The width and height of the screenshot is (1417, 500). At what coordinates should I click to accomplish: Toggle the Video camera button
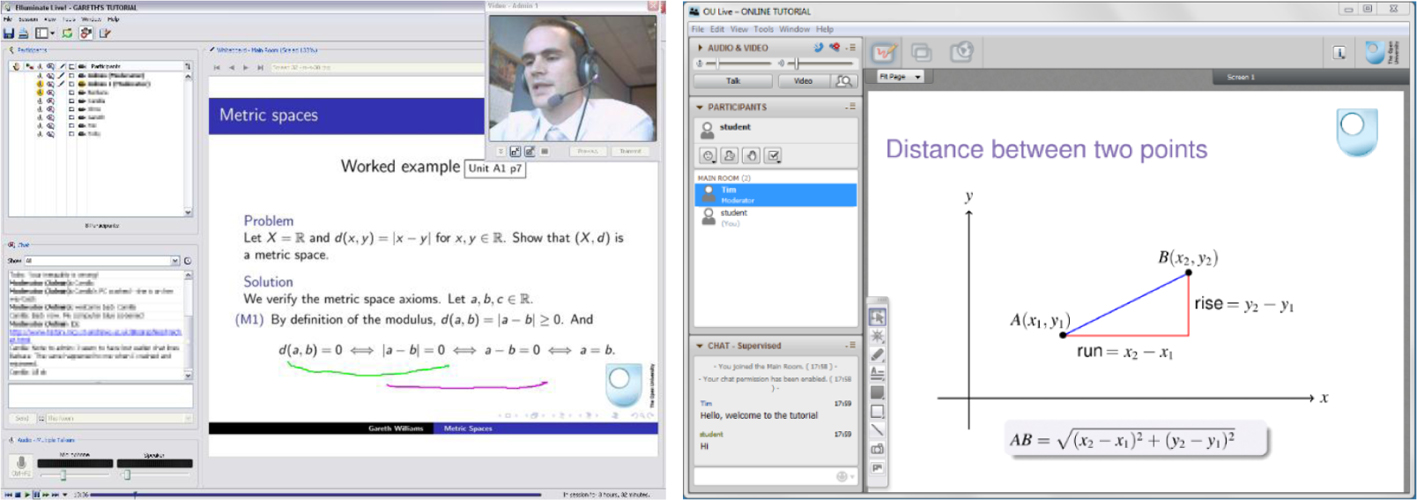(803, 81)
